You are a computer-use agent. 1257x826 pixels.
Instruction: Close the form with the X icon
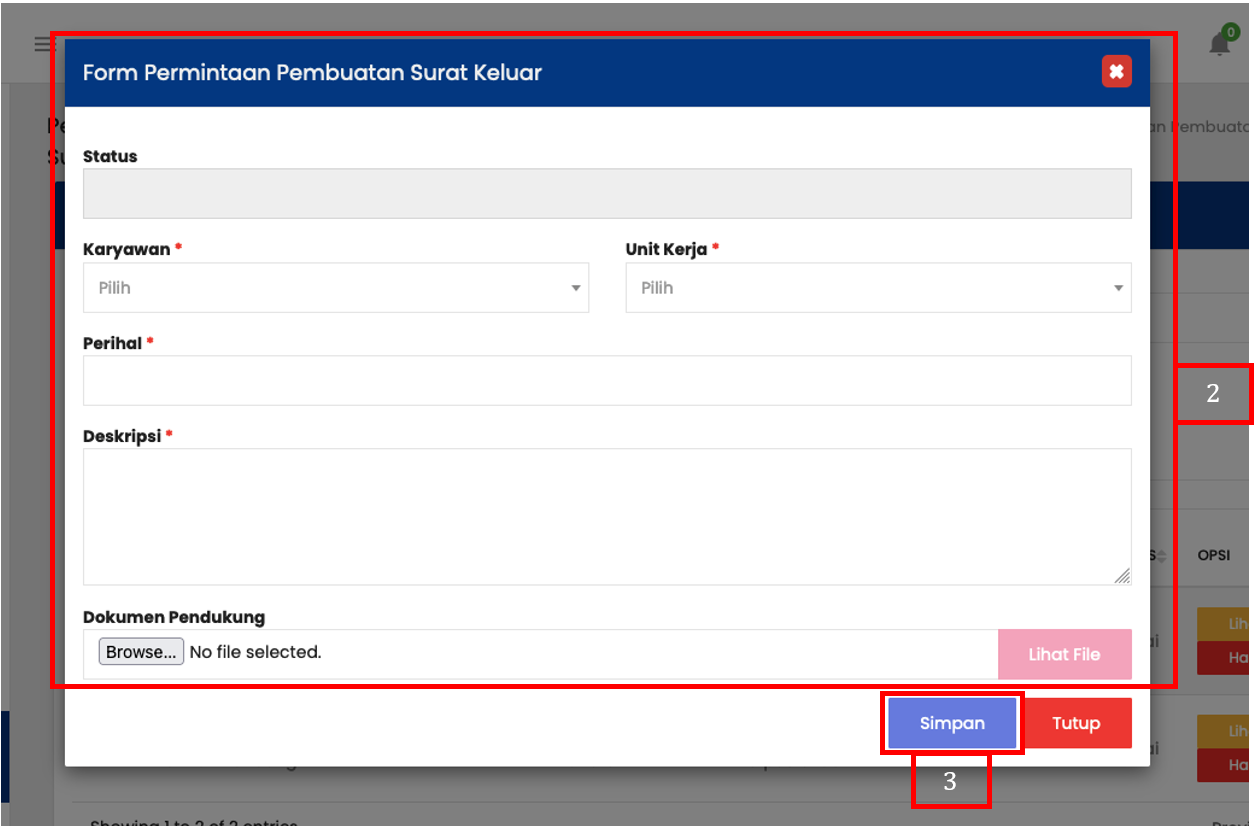[x=1116, y=72]
